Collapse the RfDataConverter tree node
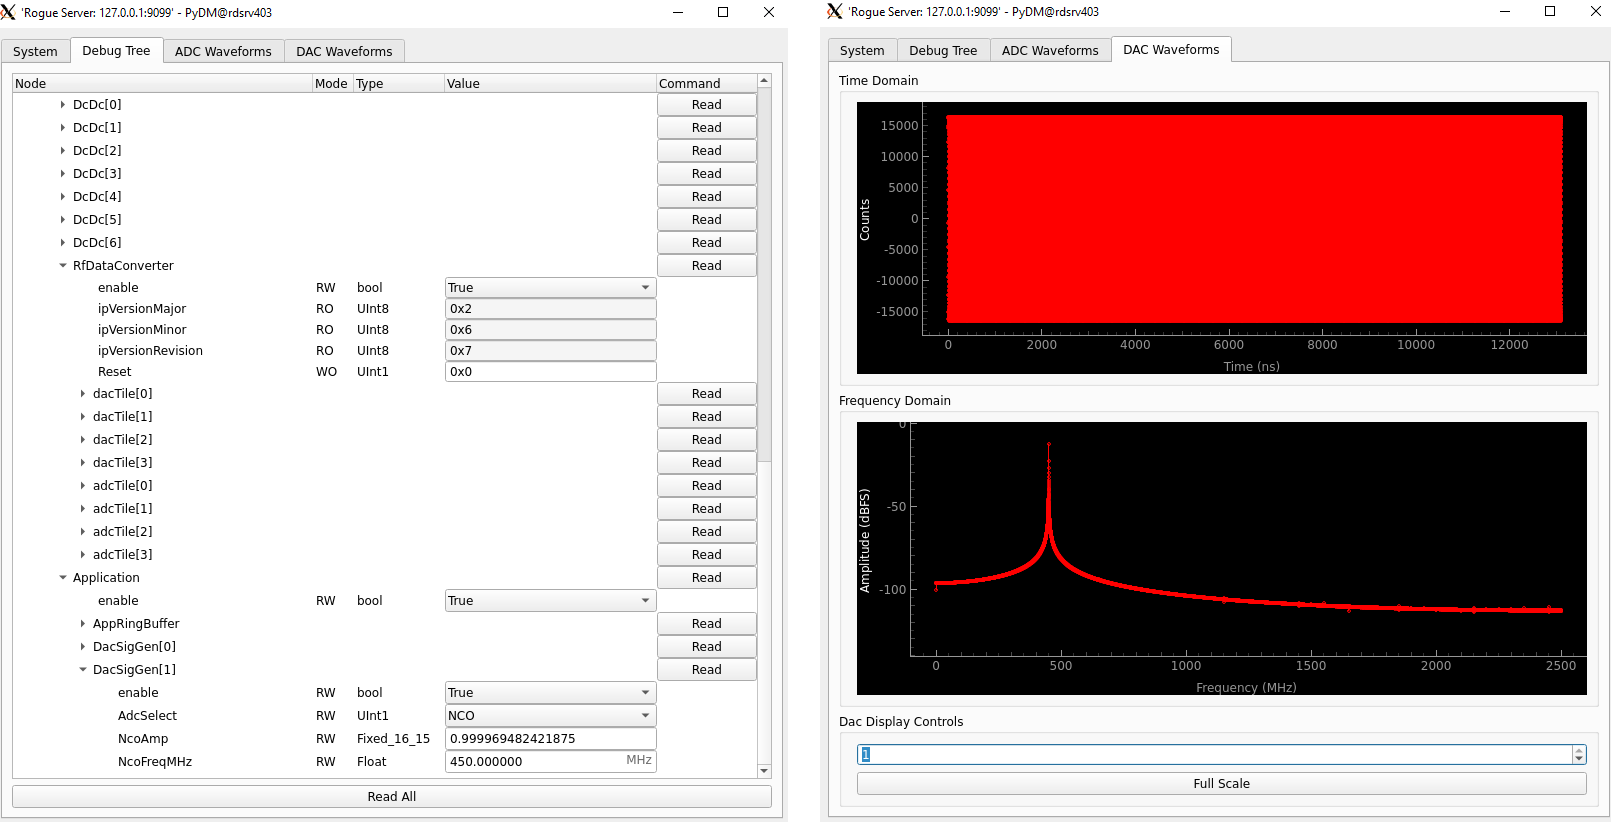Image resolution: width=1611 pixels, height=822 pixels. click(63, 266)
